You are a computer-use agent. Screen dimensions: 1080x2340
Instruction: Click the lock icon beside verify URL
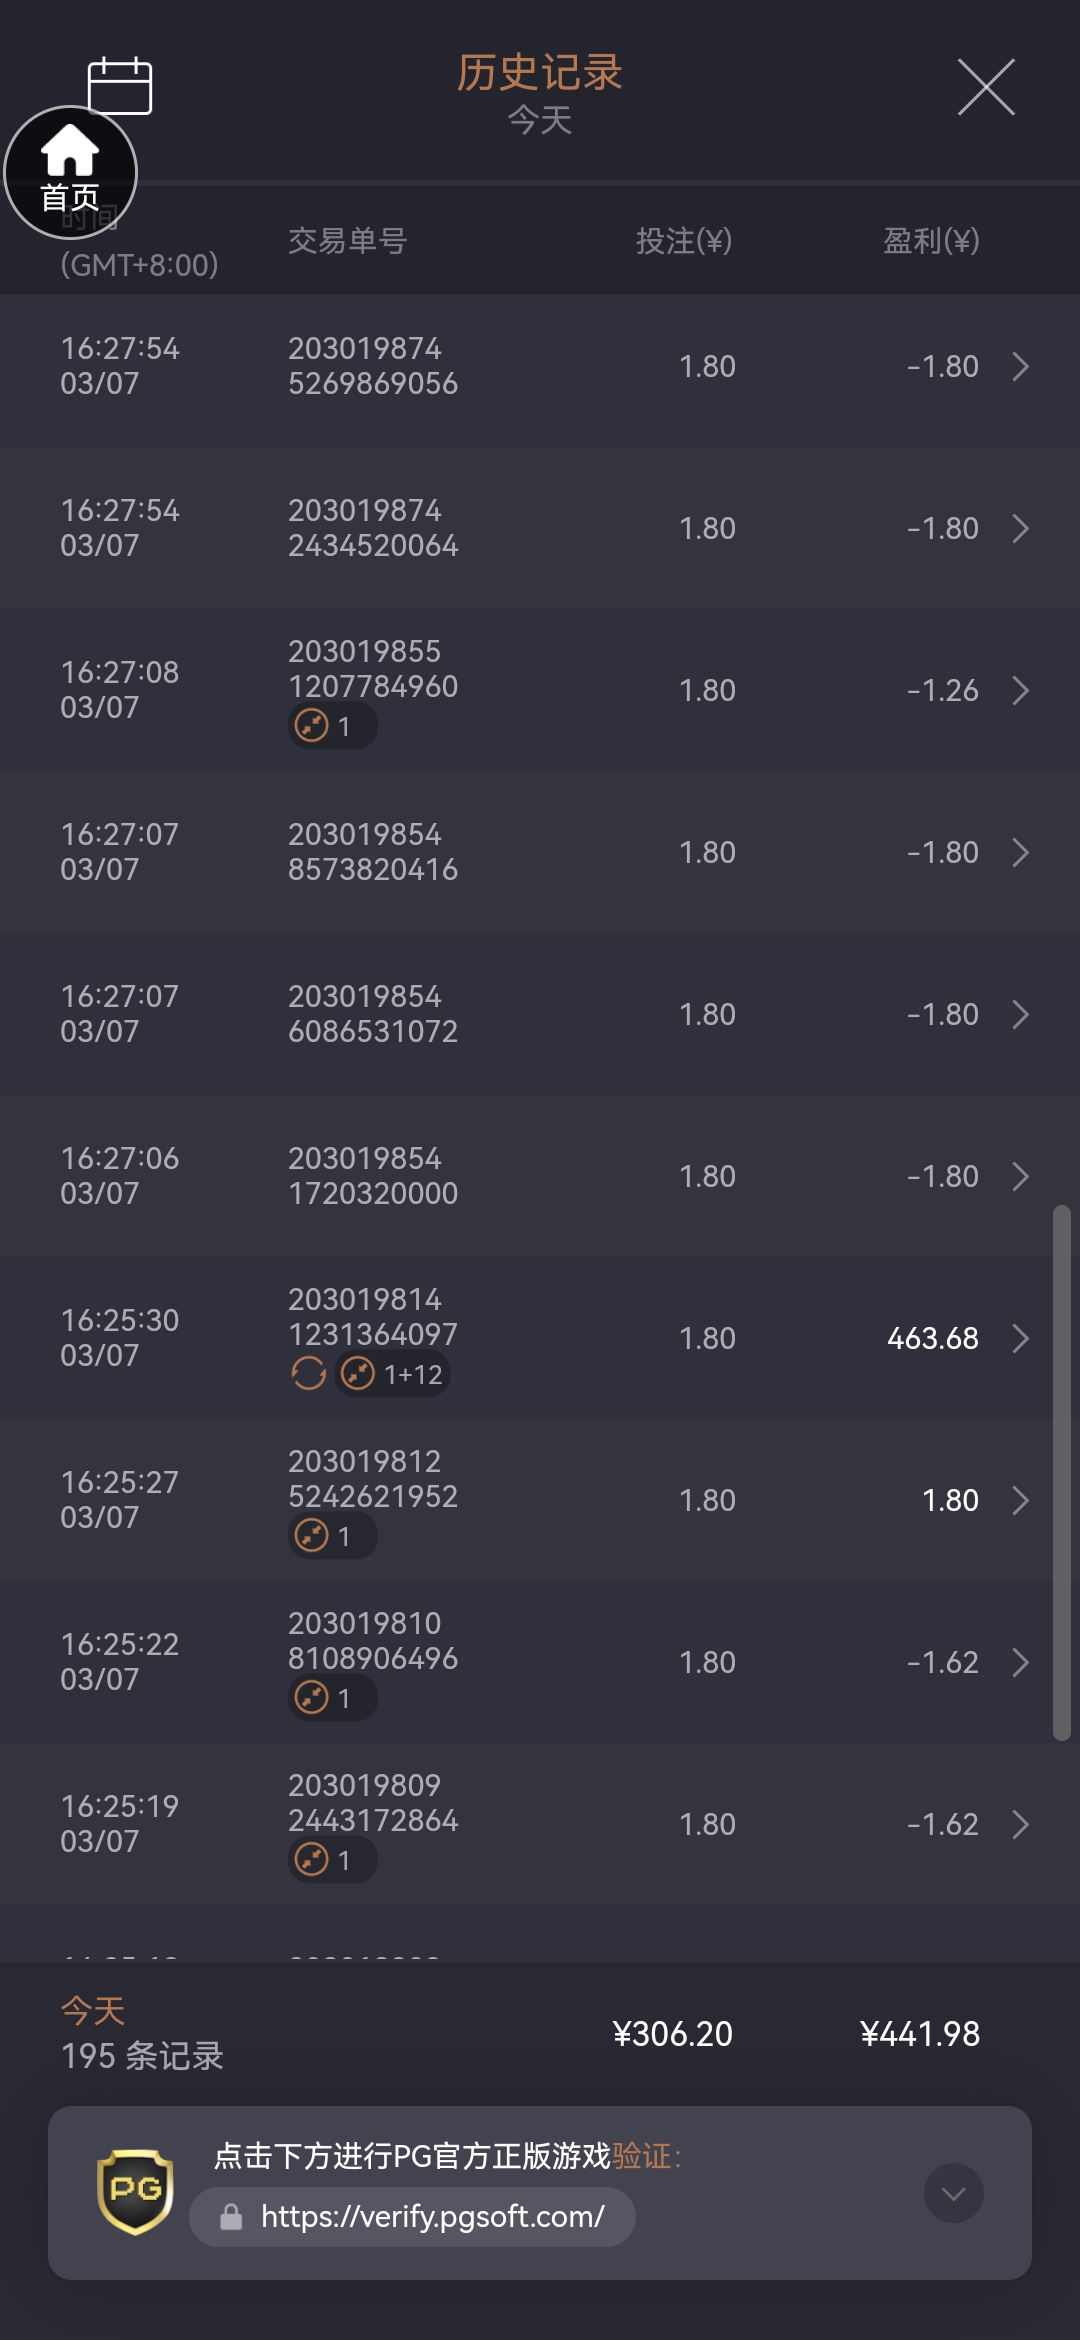click(x=231, y=2217)
